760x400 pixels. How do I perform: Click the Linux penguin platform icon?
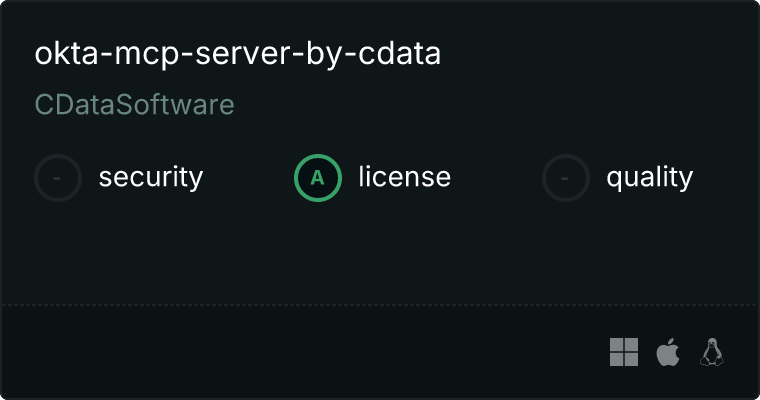pyautogui.click(x=712, y=352)
